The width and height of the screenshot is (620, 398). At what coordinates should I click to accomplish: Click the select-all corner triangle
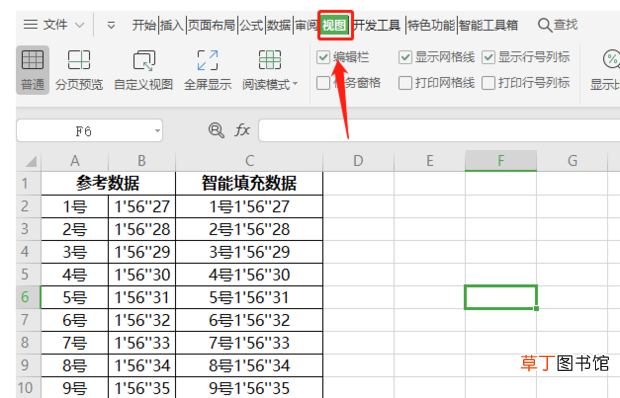(31, 161)
